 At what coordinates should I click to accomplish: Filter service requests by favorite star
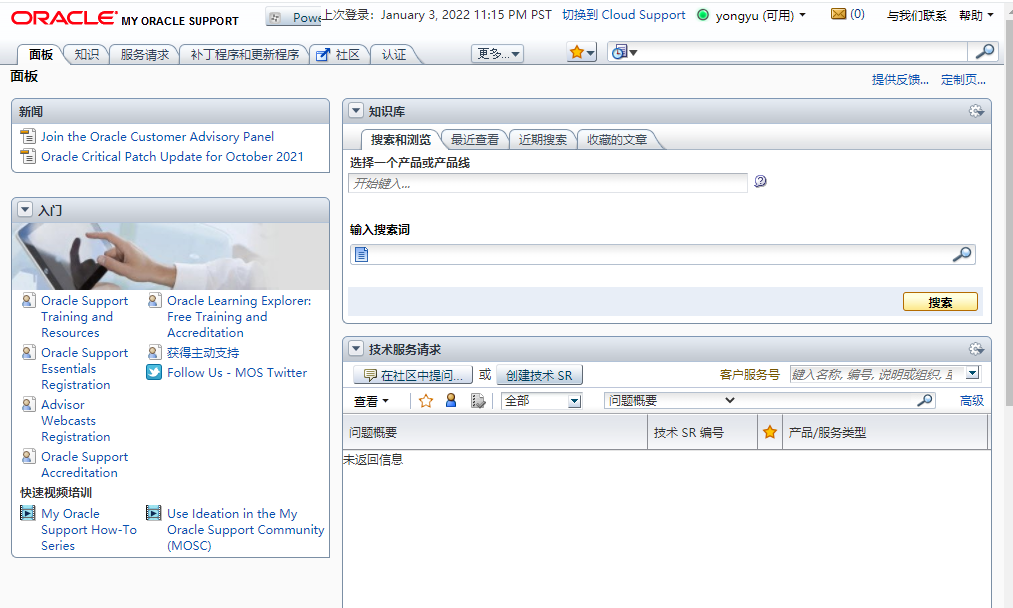click(426, 401)
